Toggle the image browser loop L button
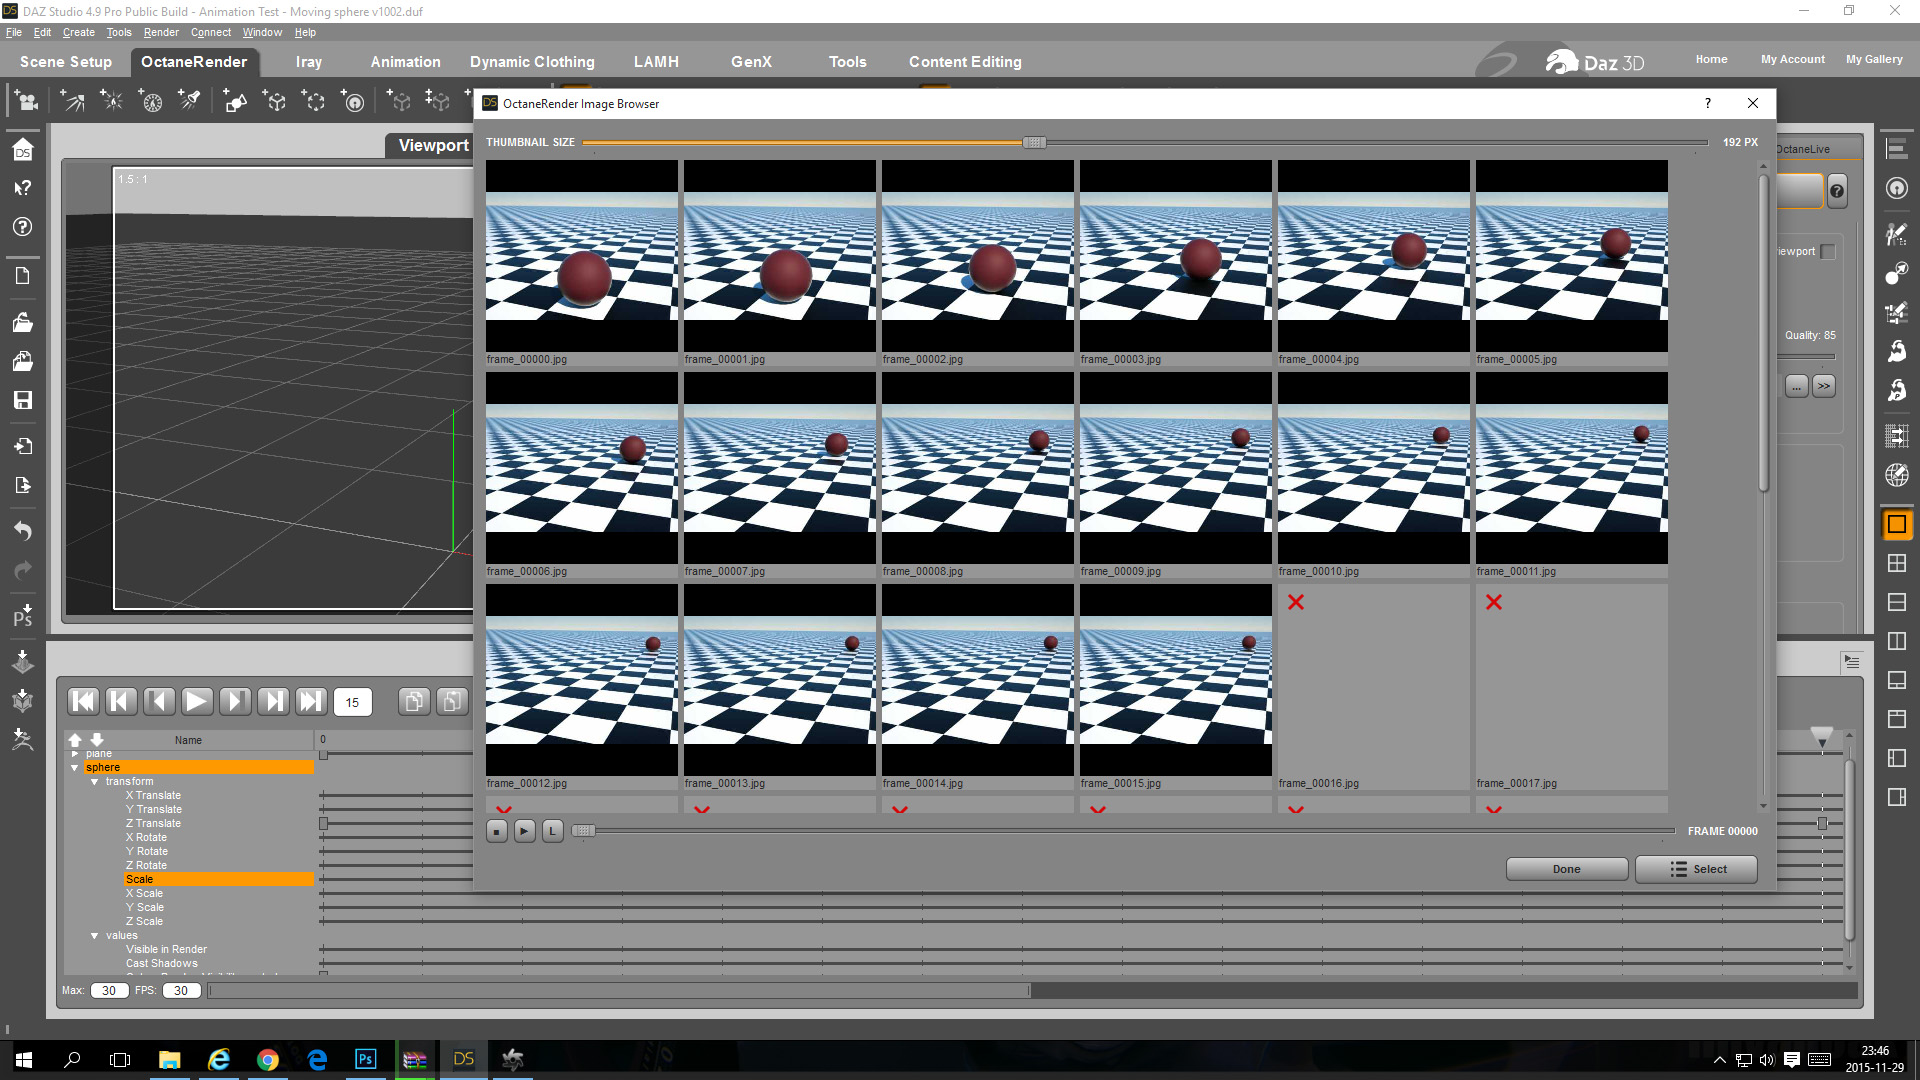The image size is (1920, 1080). click(552, 831)
